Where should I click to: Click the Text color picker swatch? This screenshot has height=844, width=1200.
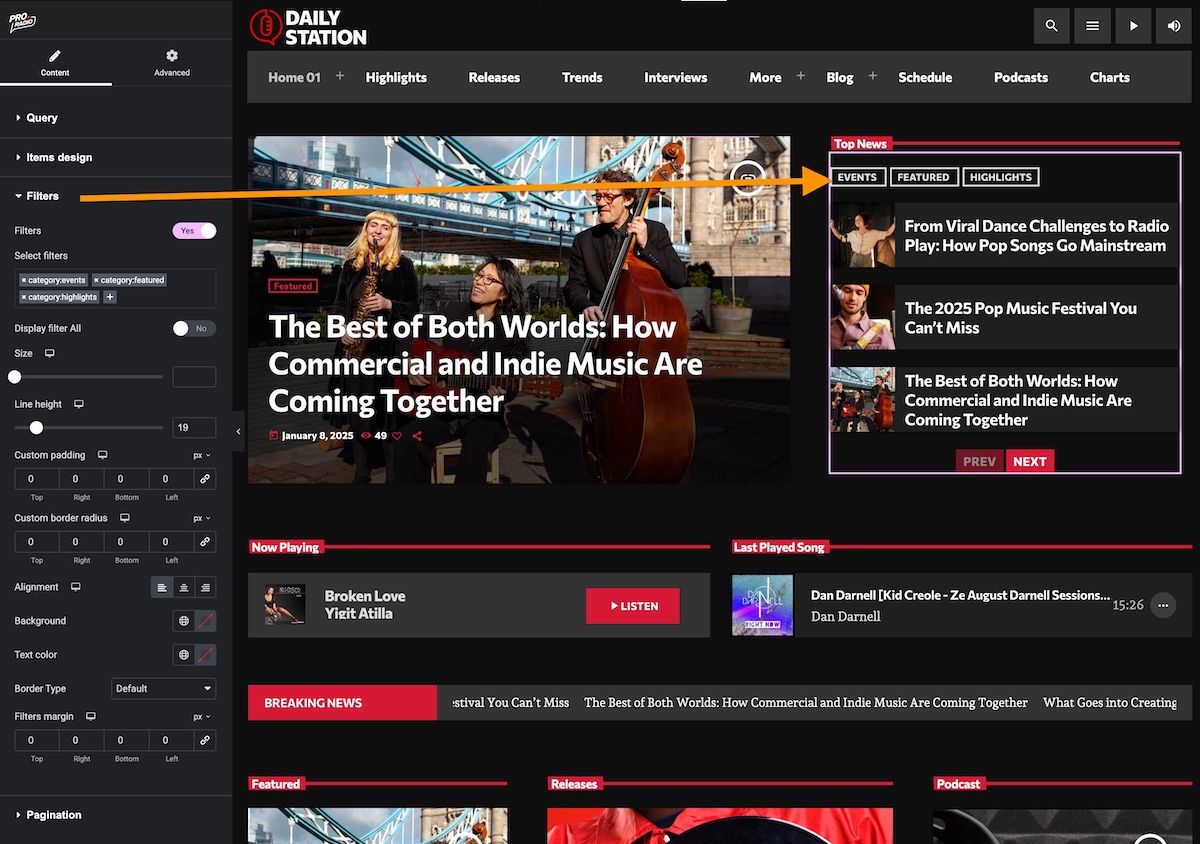point(205,655)
